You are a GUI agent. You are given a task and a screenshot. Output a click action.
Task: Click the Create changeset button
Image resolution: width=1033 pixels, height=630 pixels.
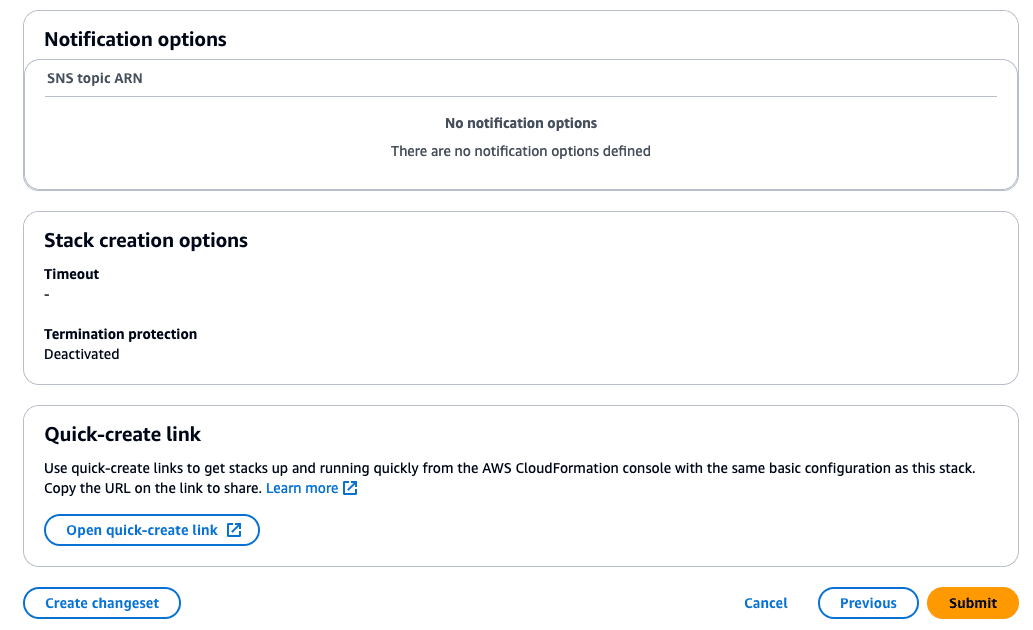[101, 602]
